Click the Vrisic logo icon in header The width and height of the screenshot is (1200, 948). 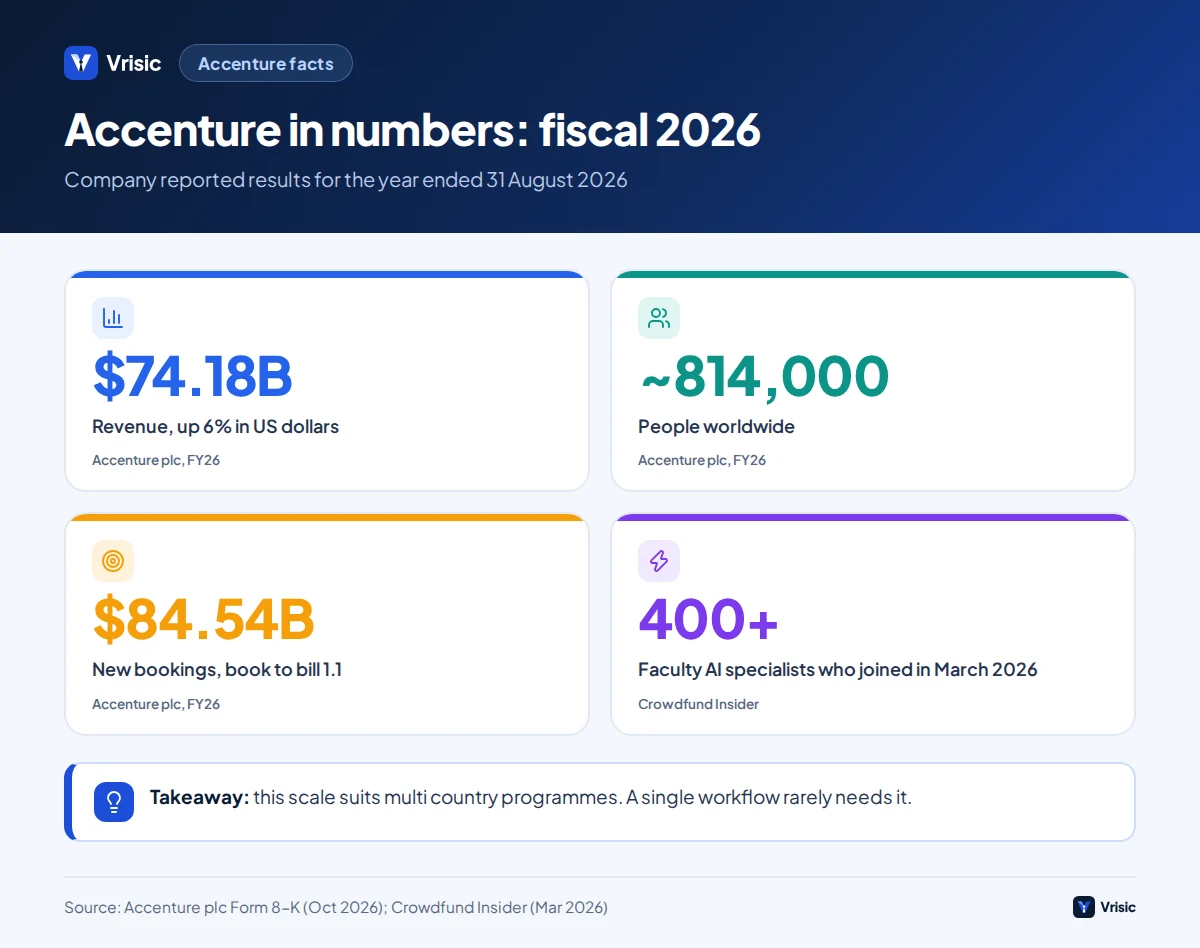coord(81,63)
